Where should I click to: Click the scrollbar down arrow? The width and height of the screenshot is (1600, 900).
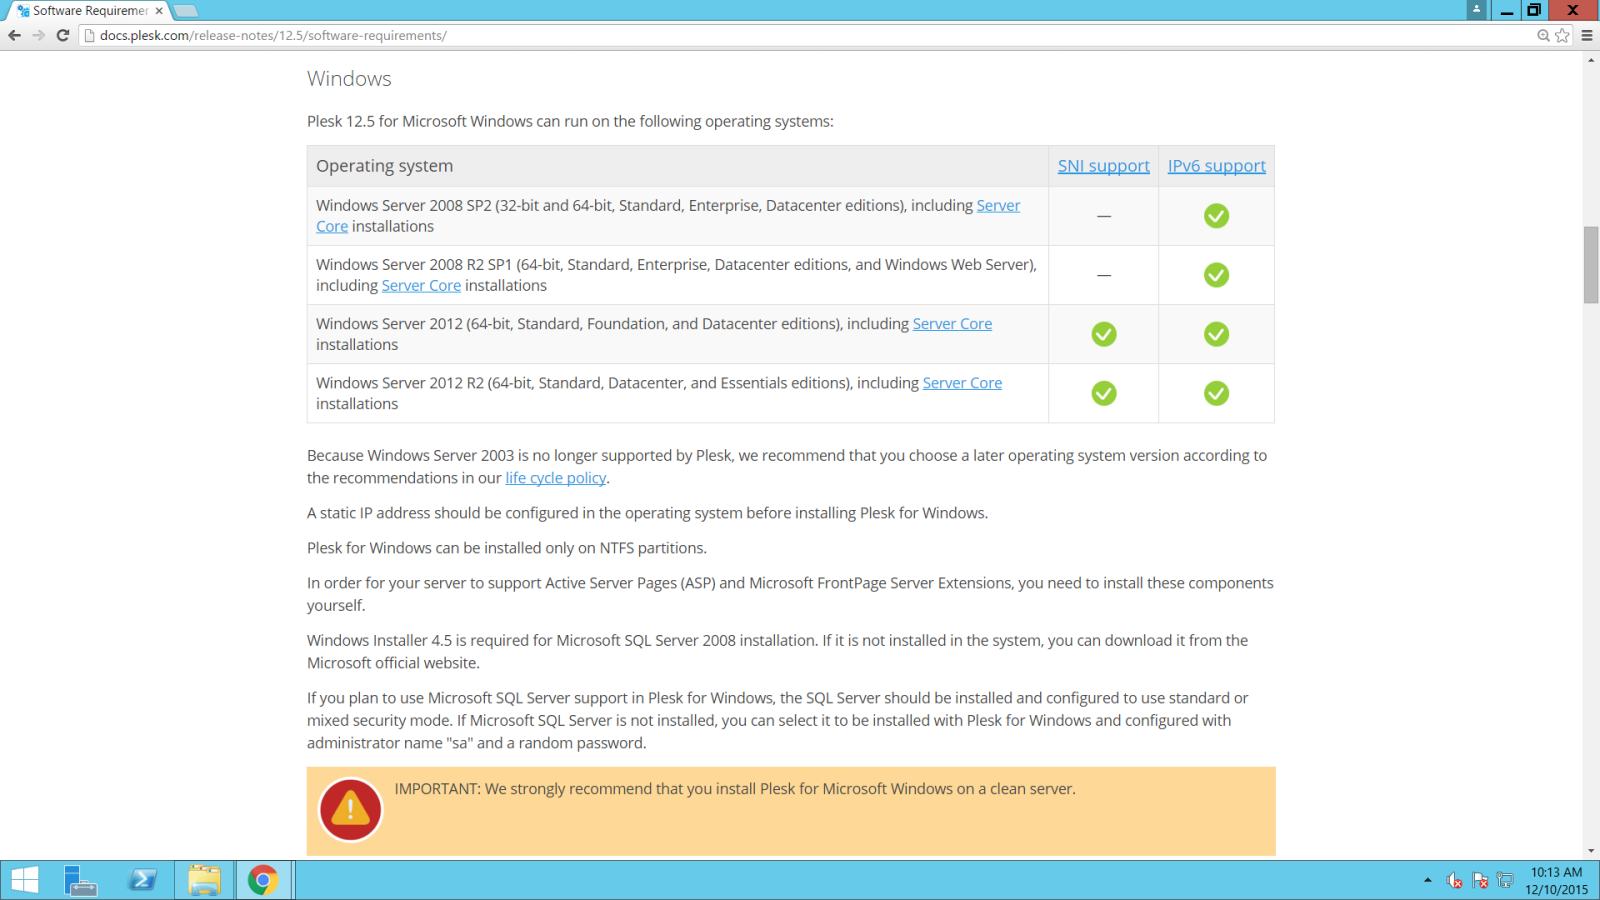(1591, 851)
